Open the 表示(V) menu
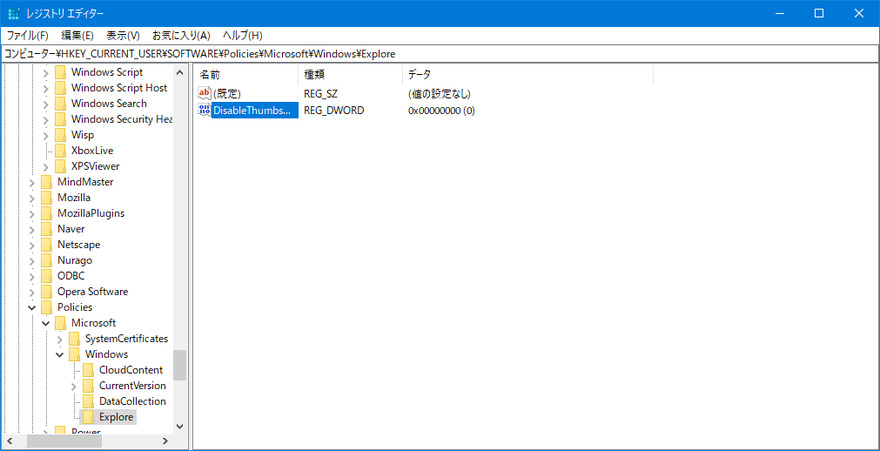The height and width of the screenshot is (451, 880). (123, 35)
